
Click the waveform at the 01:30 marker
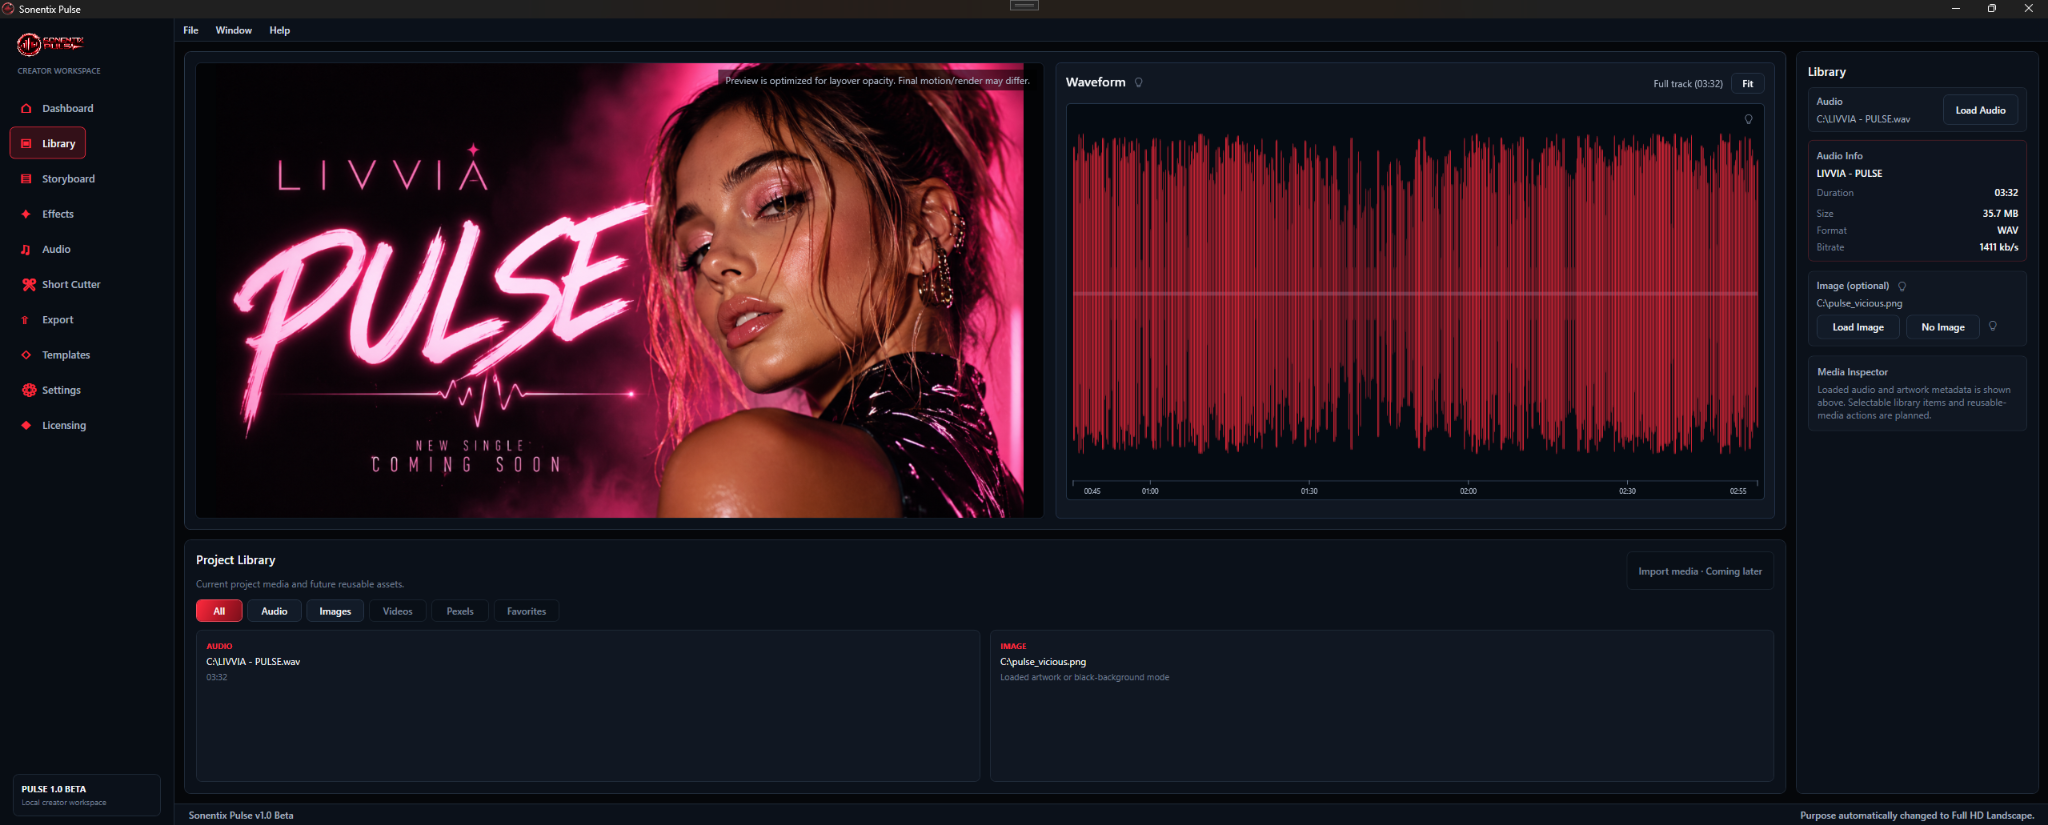click(x=1309, y=491)
